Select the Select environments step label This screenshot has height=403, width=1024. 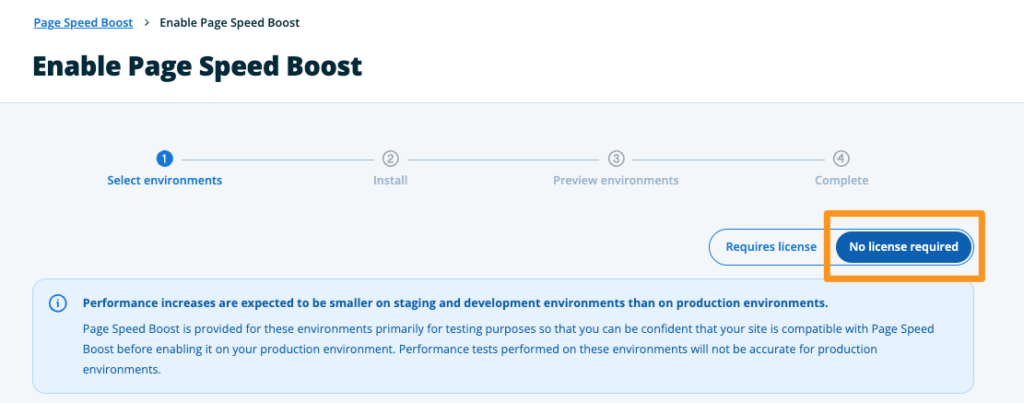(x=165, y=181)
